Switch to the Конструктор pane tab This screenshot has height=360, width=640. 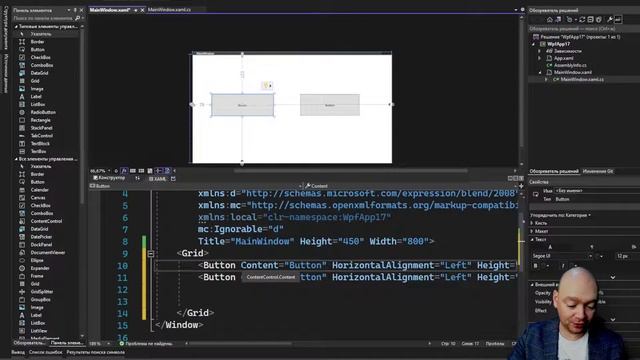pyautogui.click(x=109, y=178)
